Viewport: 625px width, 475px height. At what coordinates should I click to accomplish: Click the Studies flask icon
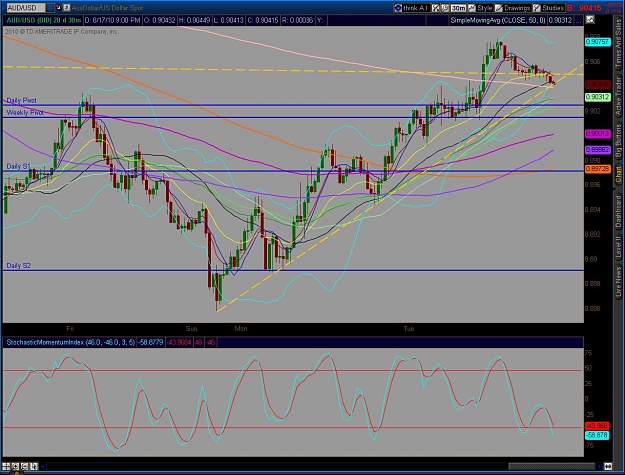(x=537, y=8)
